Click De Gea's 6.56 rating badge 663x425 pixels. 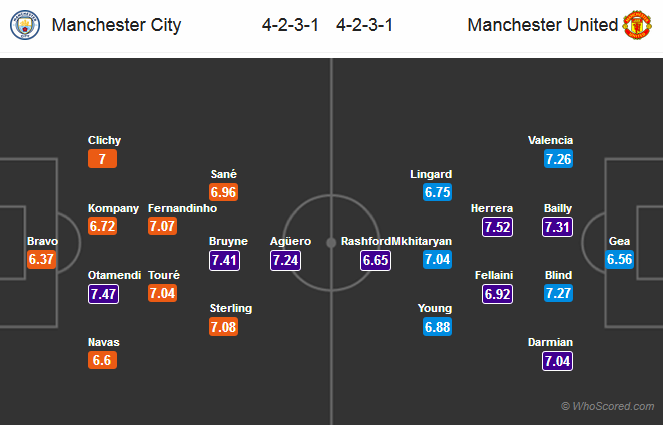(x=620, y=260)
